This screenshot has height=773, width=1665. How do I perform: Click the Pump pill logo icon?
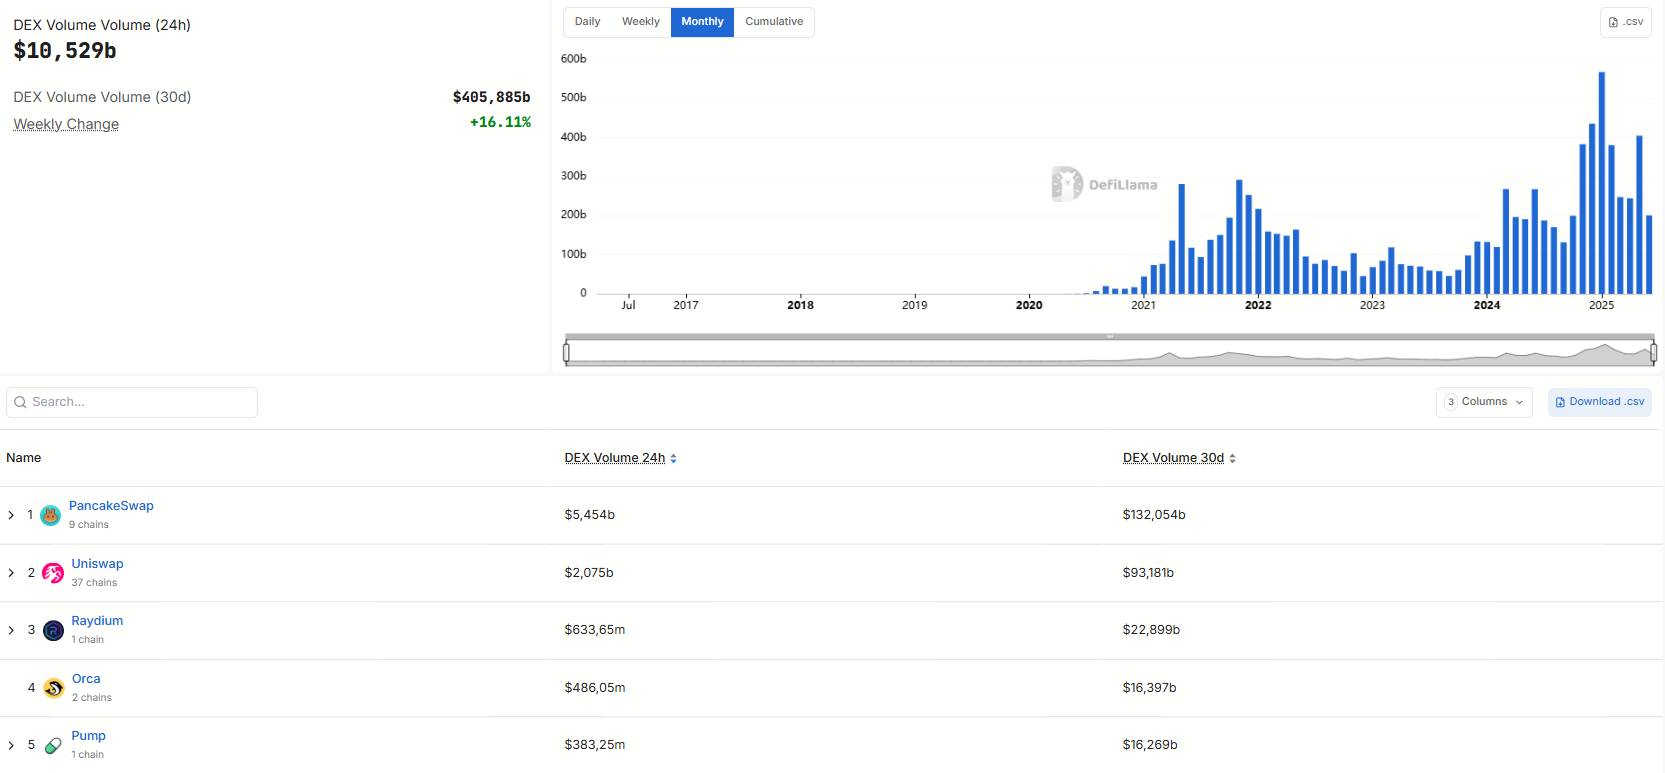point(53,746)
